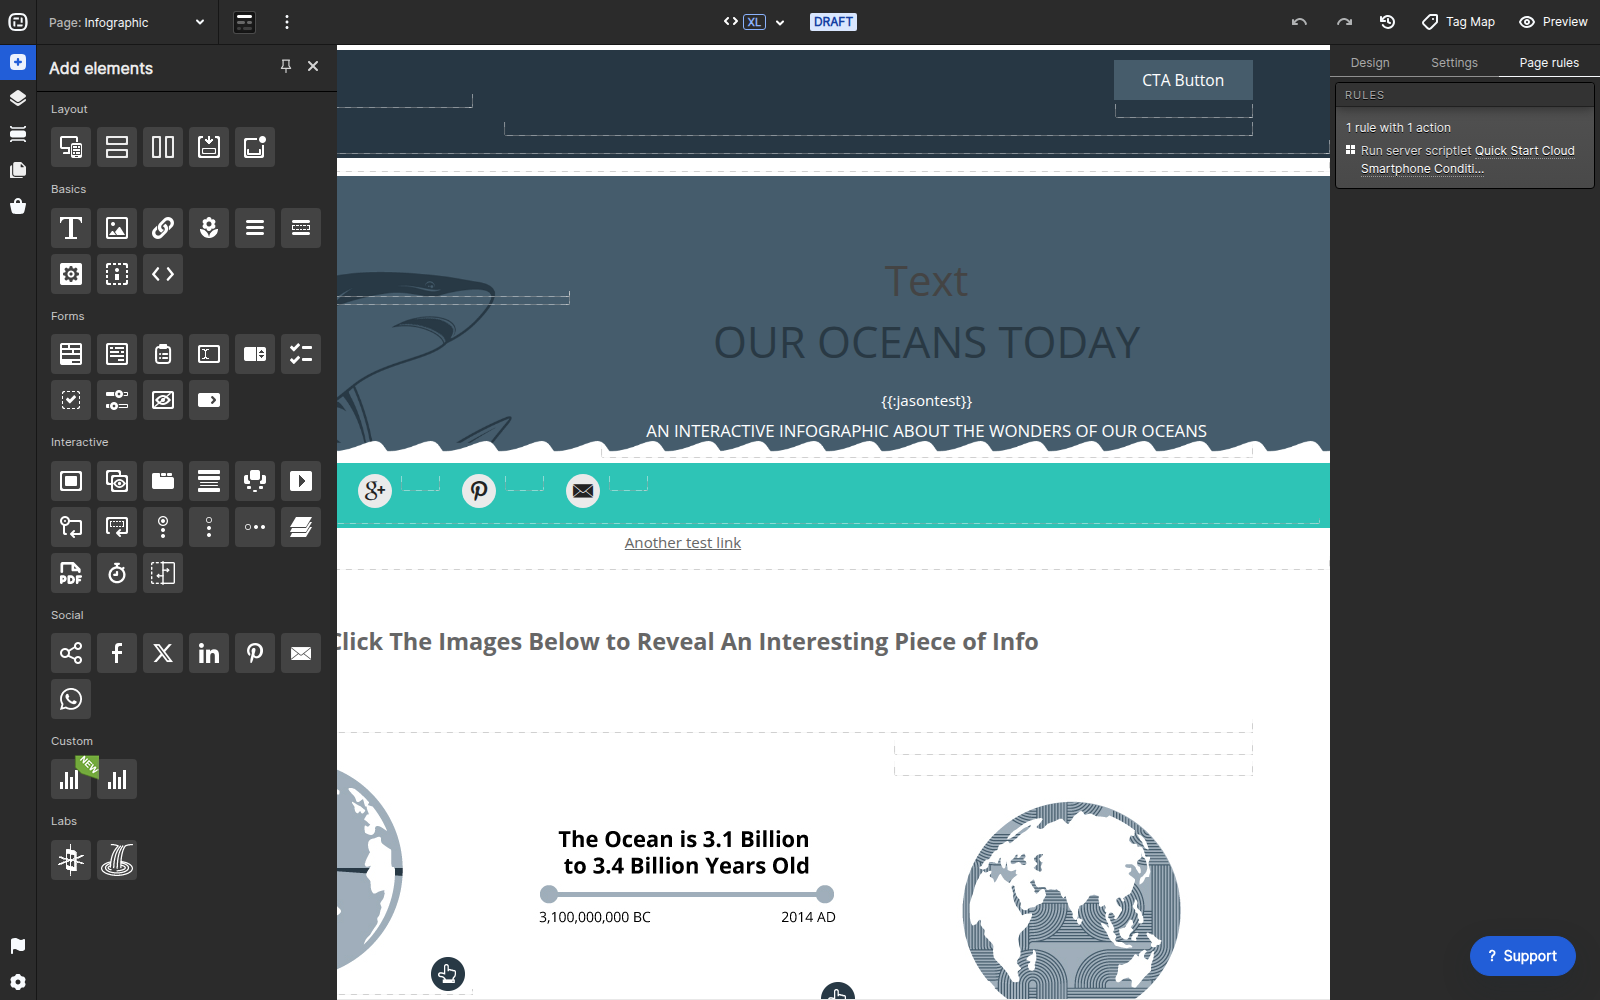Add a Text element from Basics
The image size is (1600, 1000).
point(71,228)
